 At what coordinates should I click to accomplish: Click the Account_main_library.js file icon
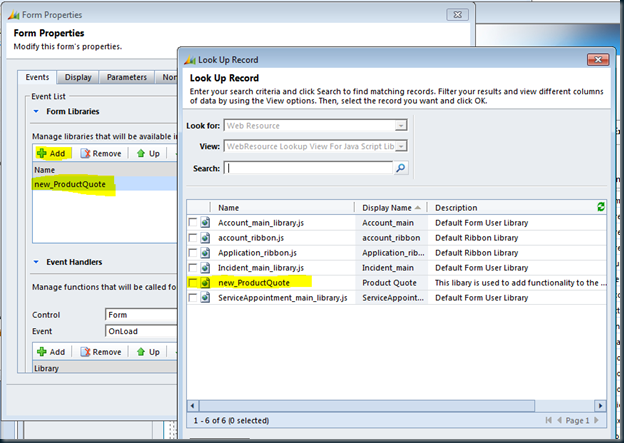[x=206, y=223]
